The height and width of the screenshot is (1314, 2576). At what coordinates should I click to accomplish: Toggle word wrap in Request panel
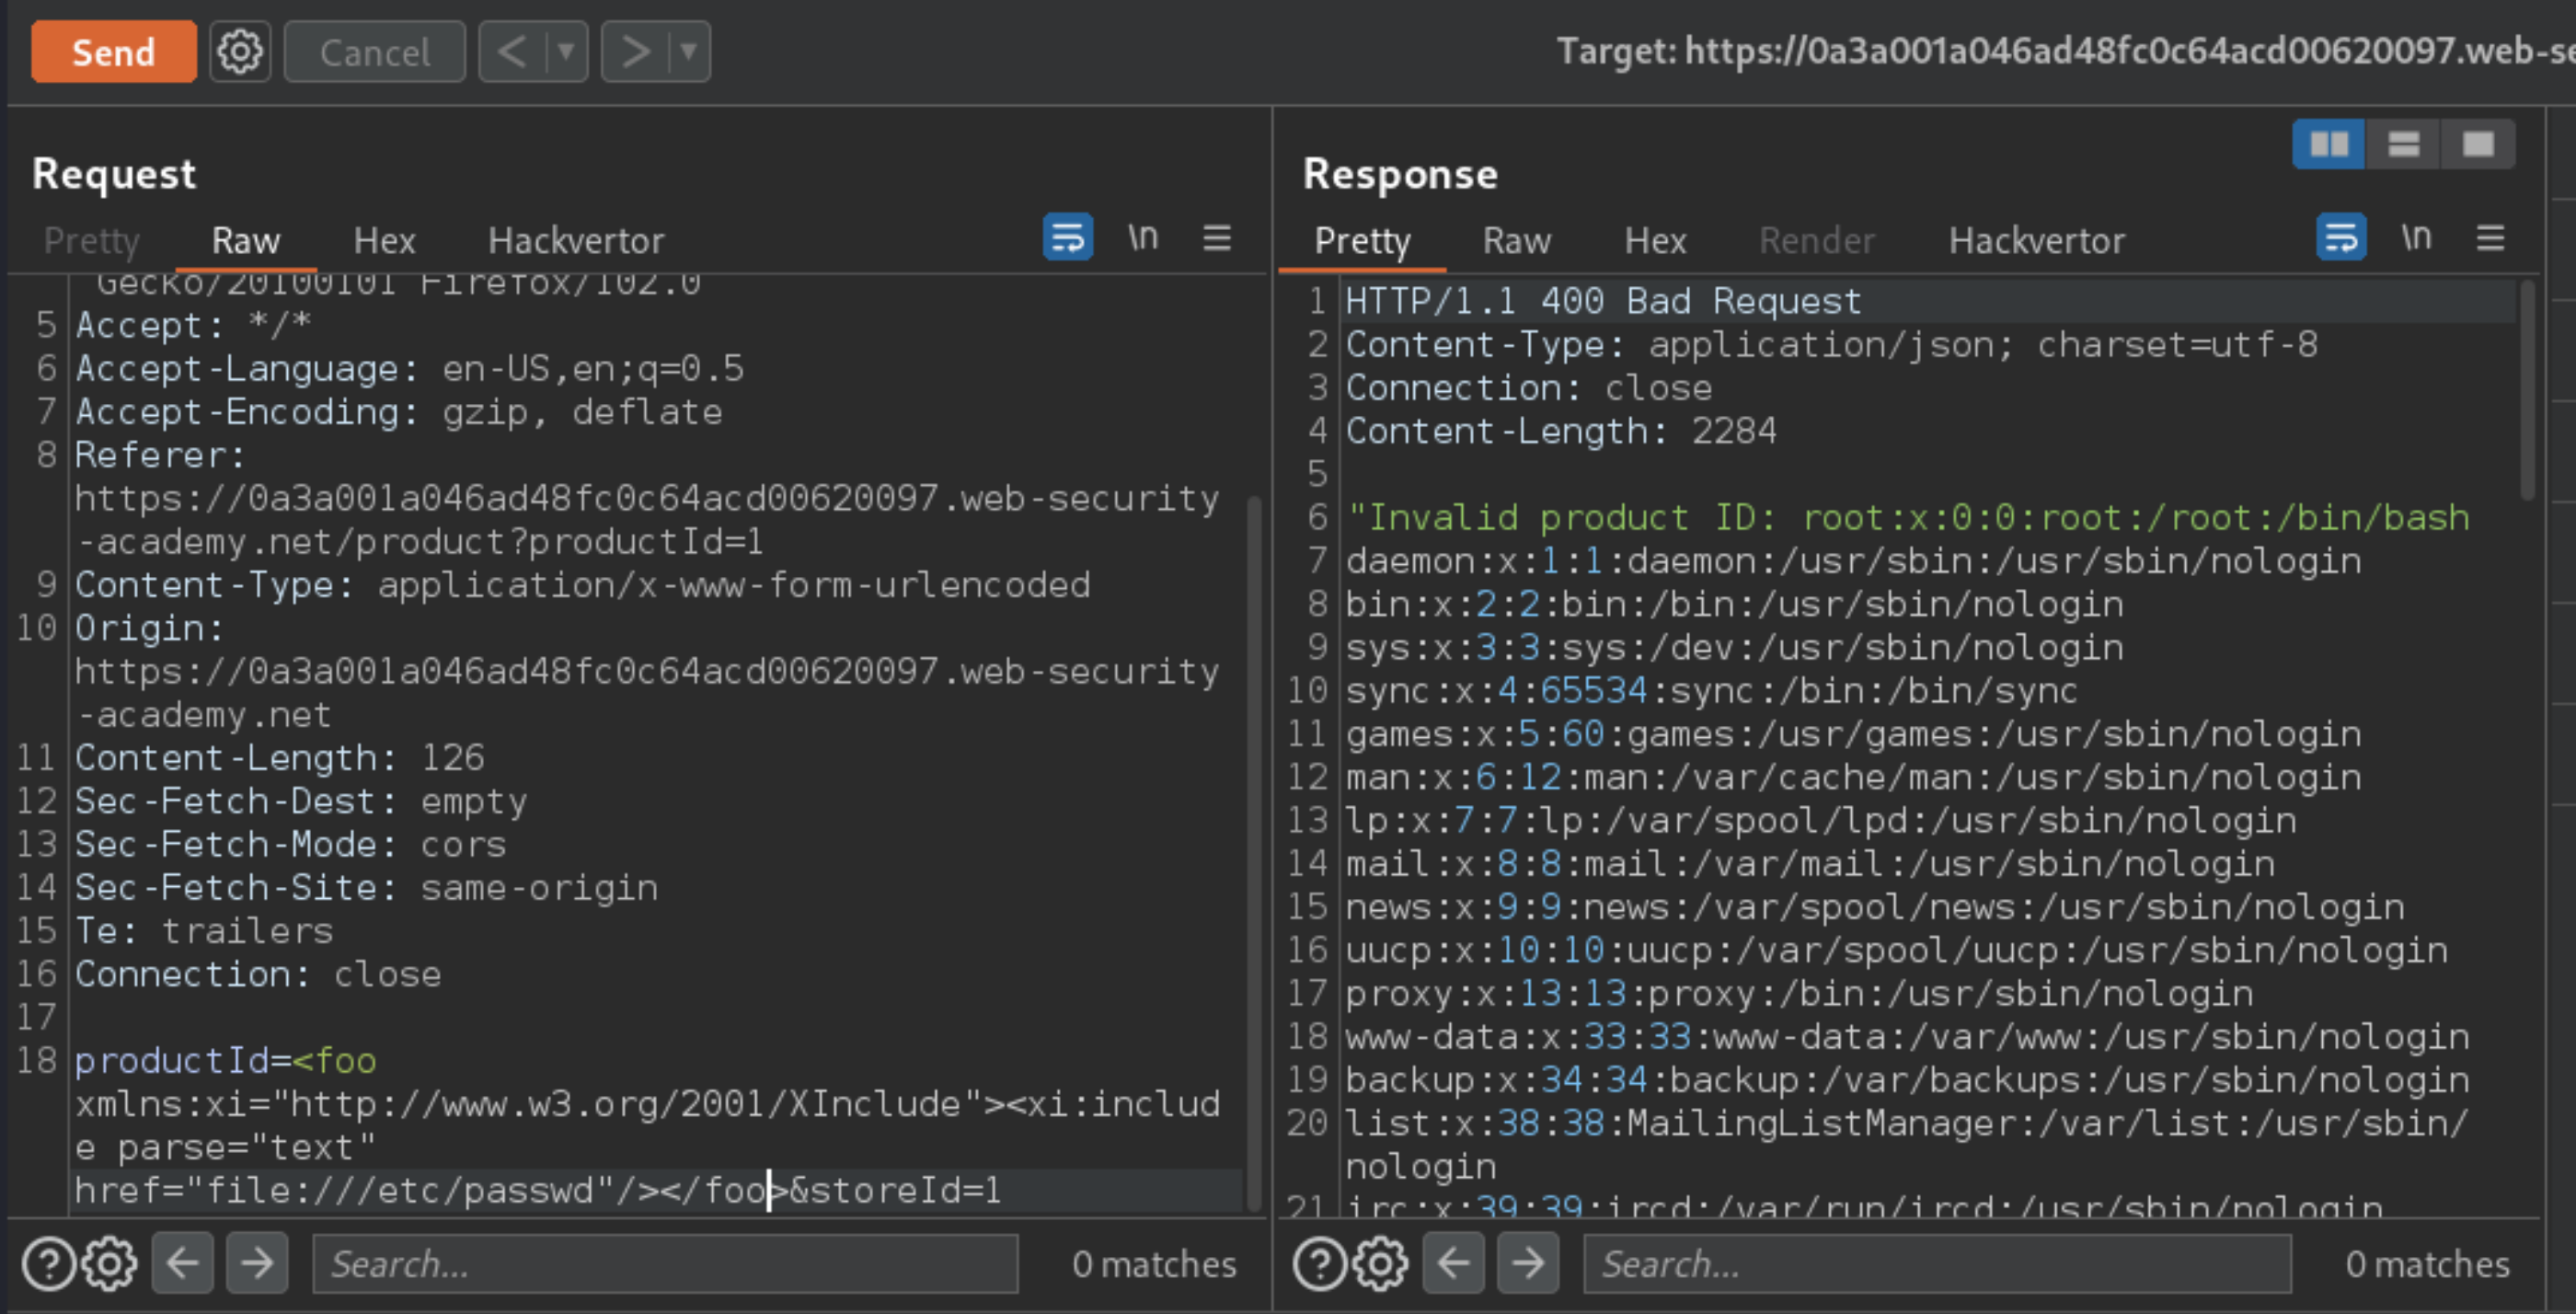coord(1067,238)
